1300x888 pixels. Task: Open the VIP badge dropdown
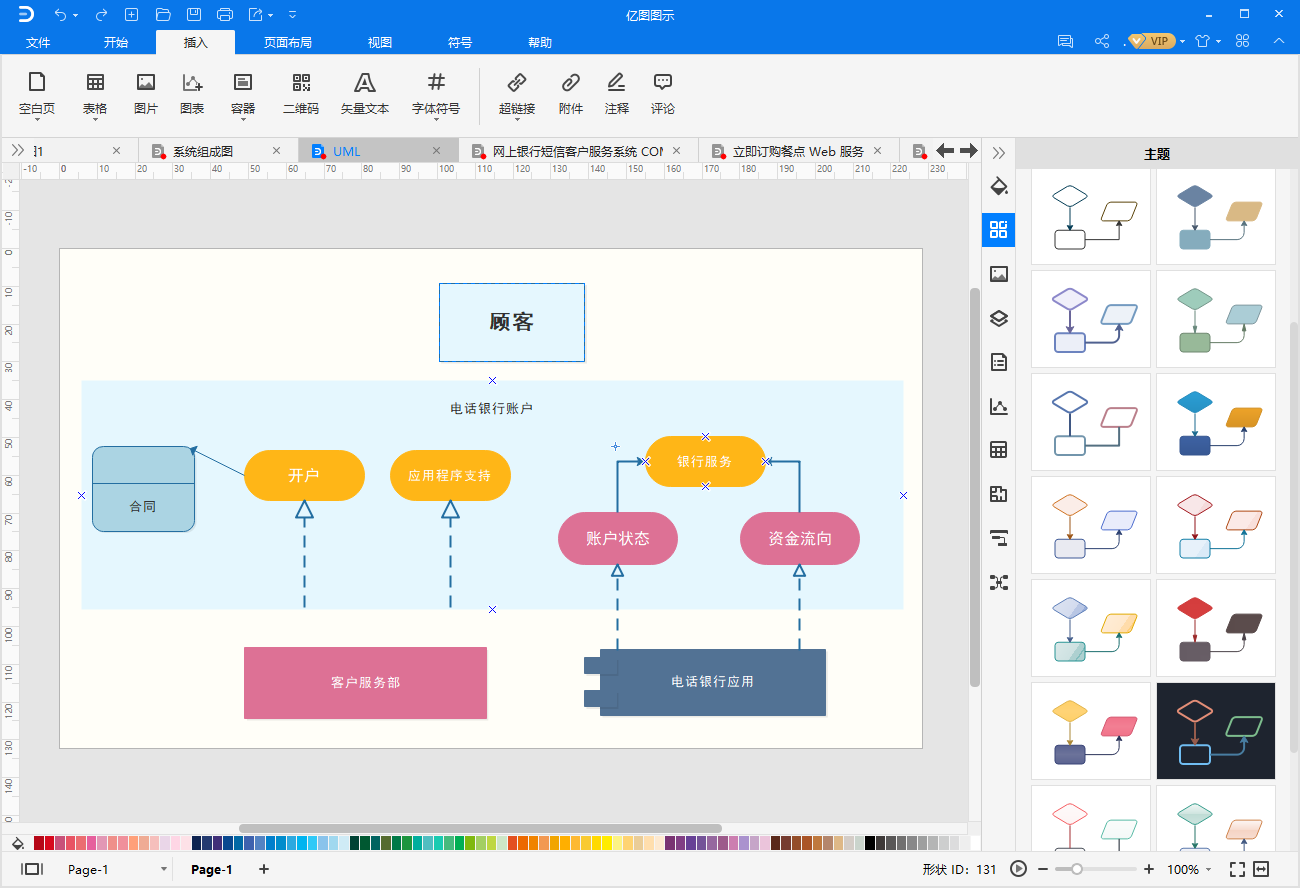1150,42
